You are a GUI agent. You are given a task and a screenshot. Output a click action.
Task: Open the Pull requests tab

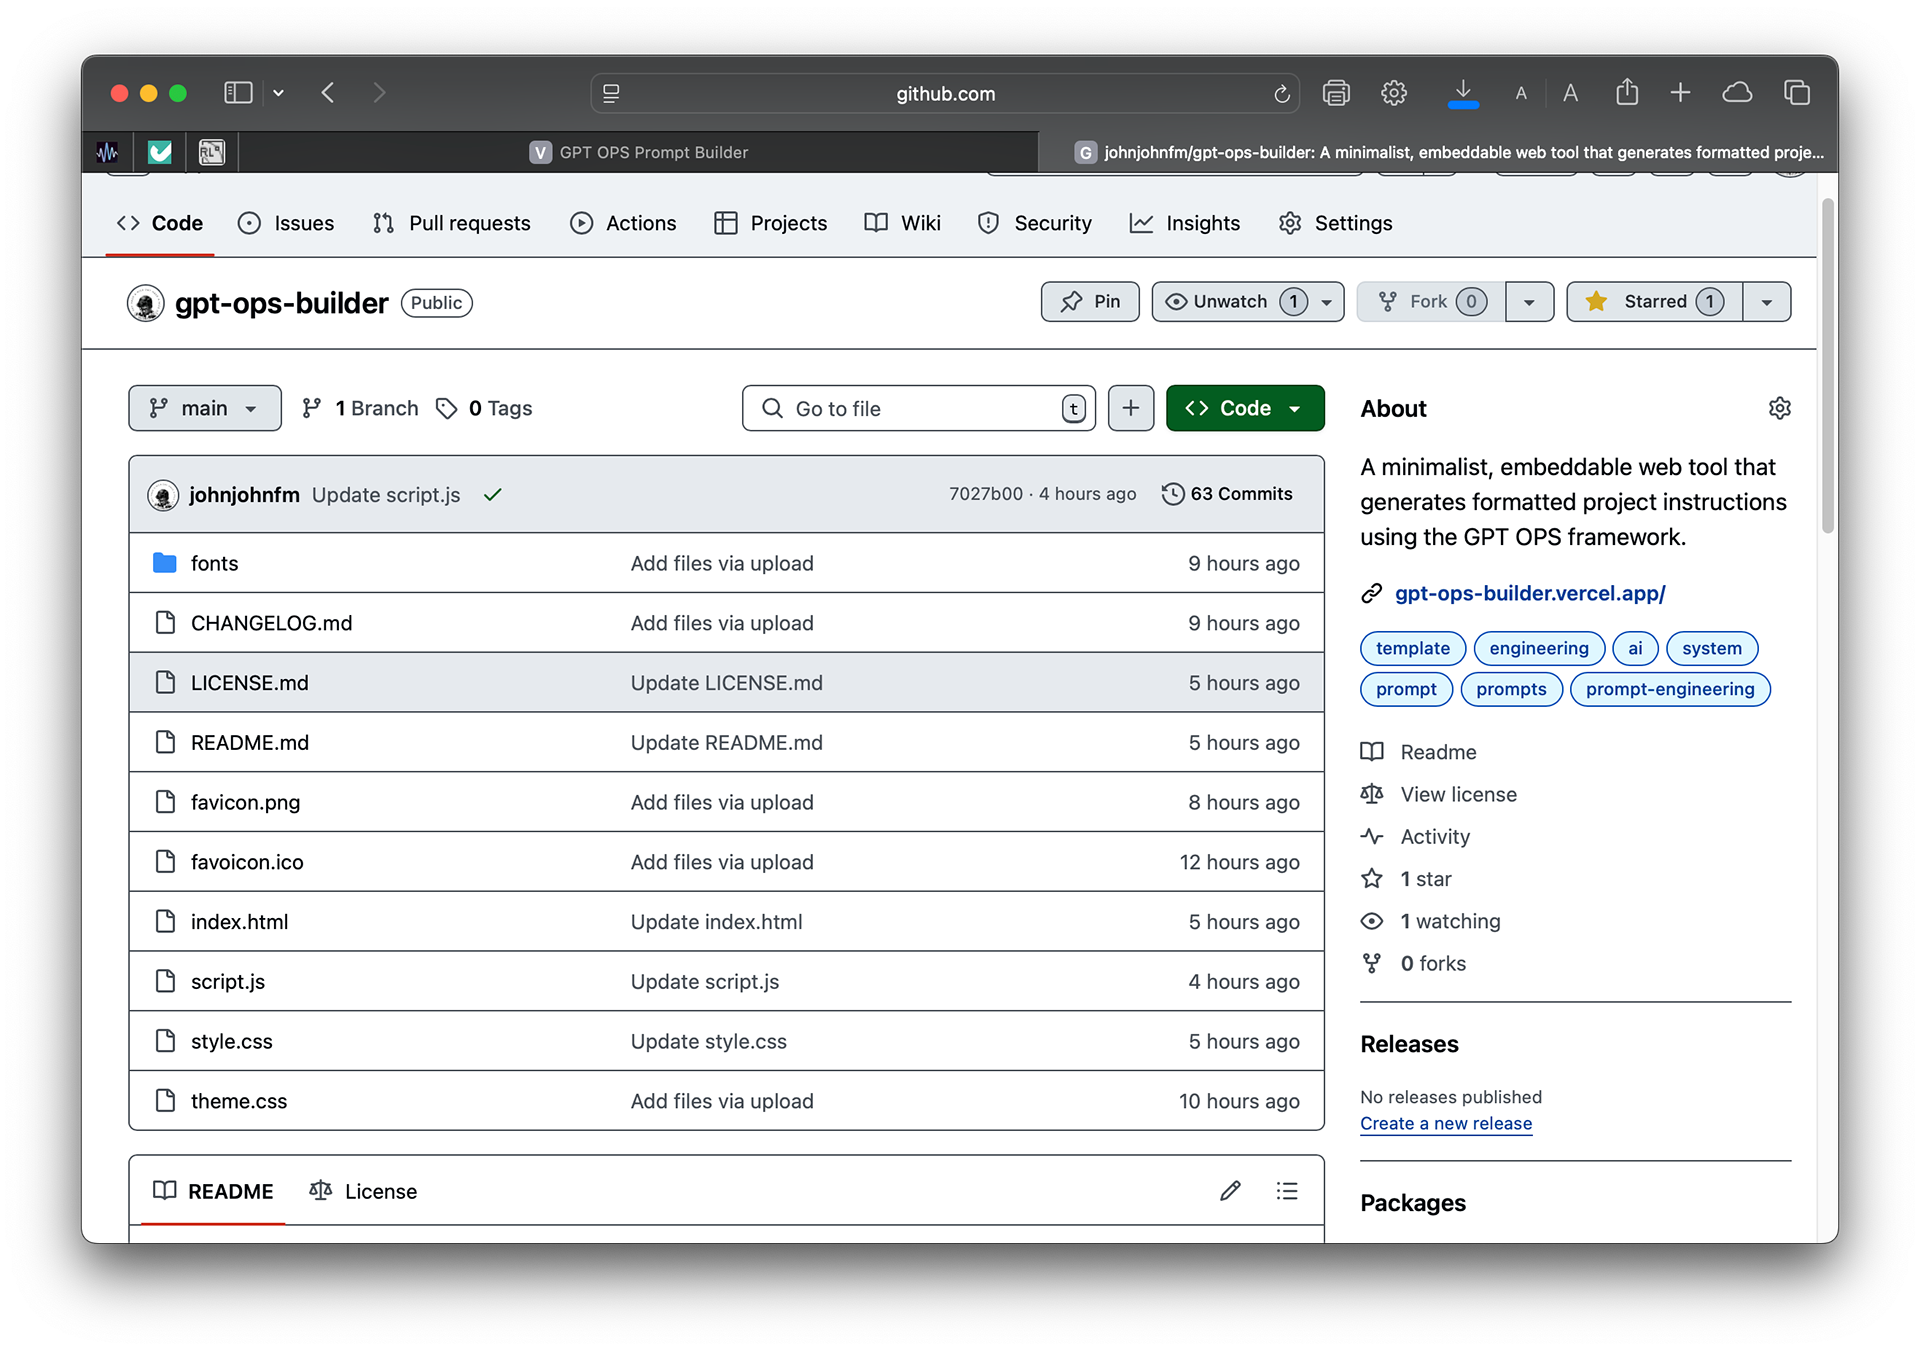tap(451, 223)
